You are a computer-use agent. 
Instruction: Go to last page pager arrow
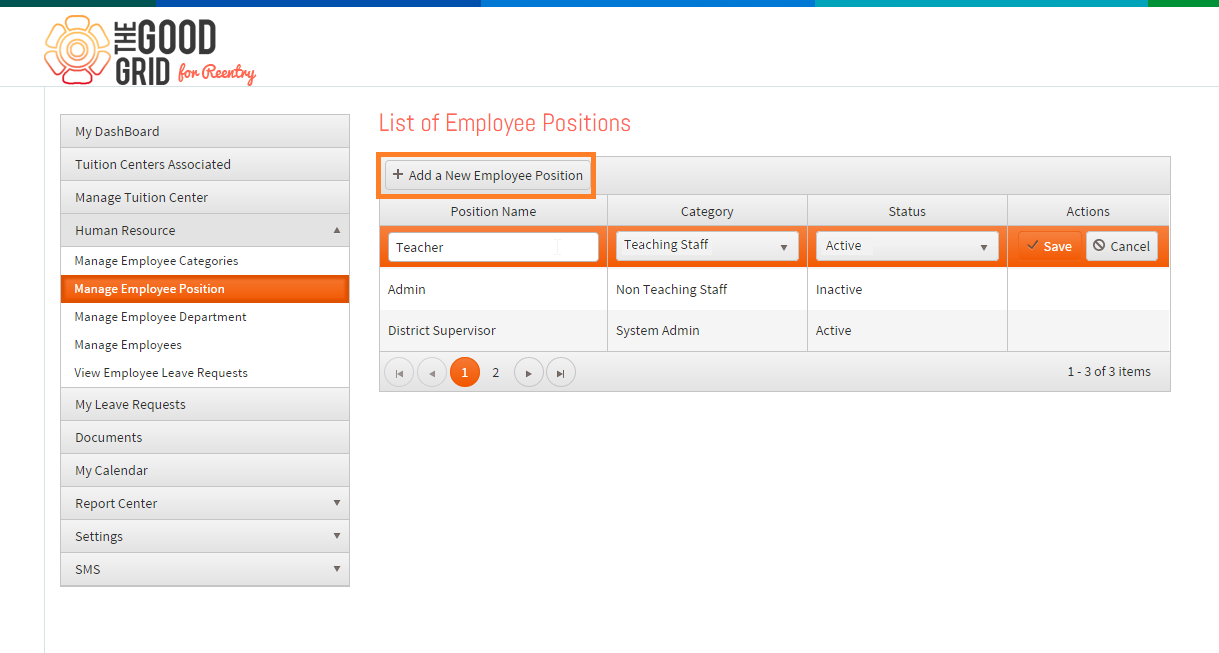click(x=561, y=372)
